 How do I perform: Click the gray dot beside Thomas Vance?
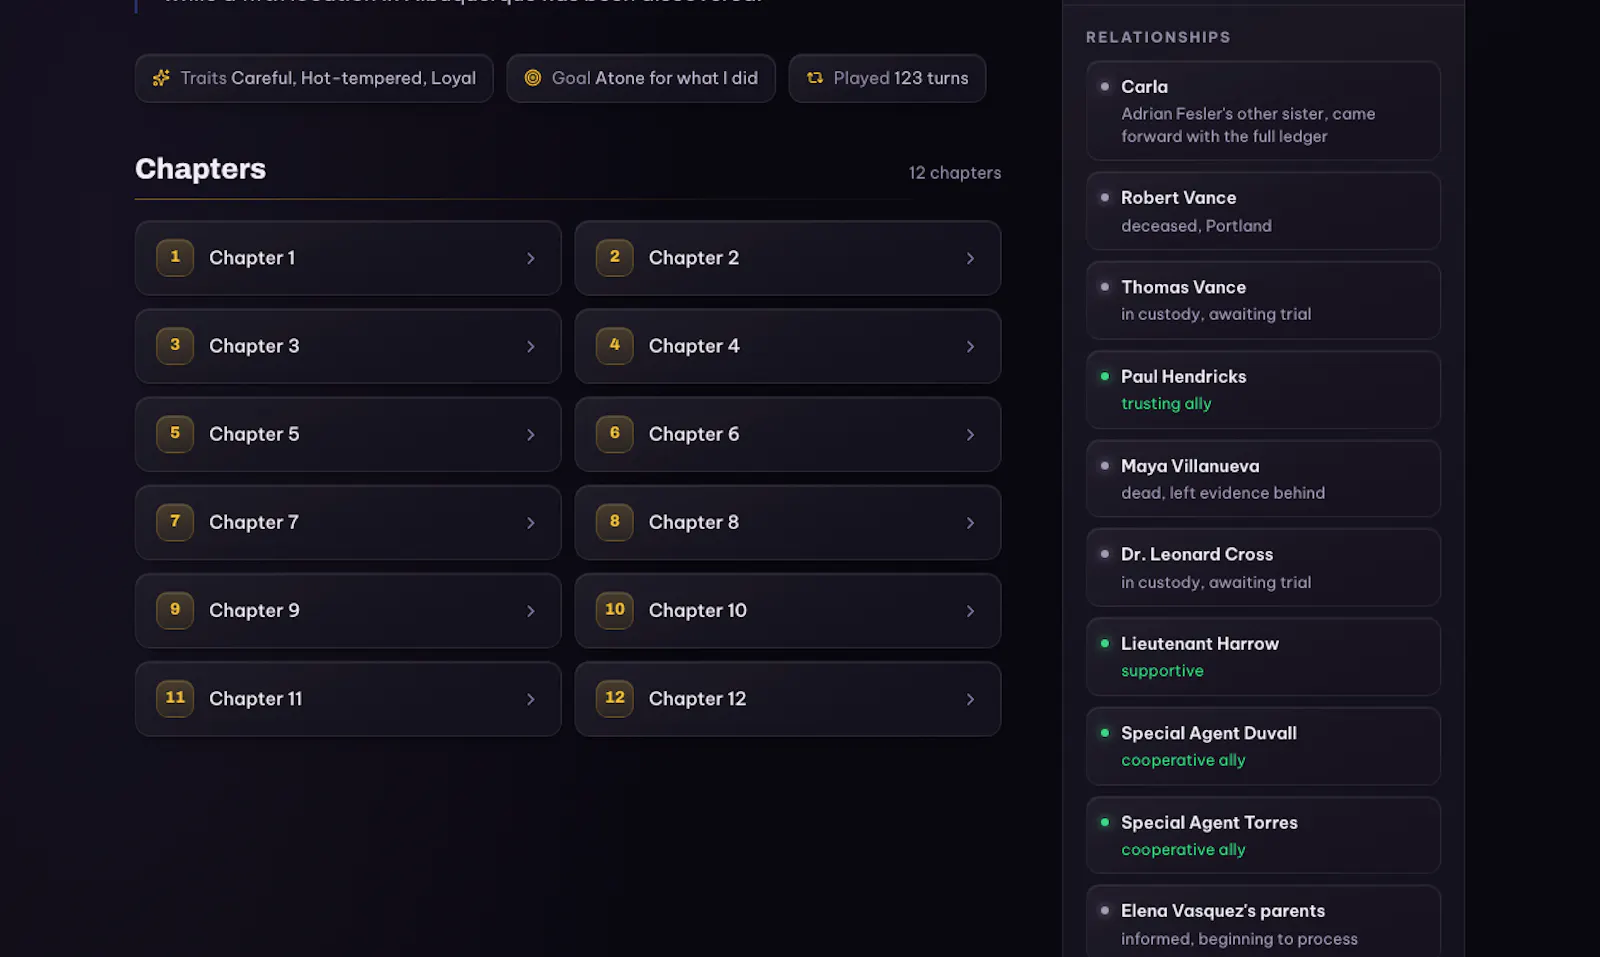point(1105,287)
